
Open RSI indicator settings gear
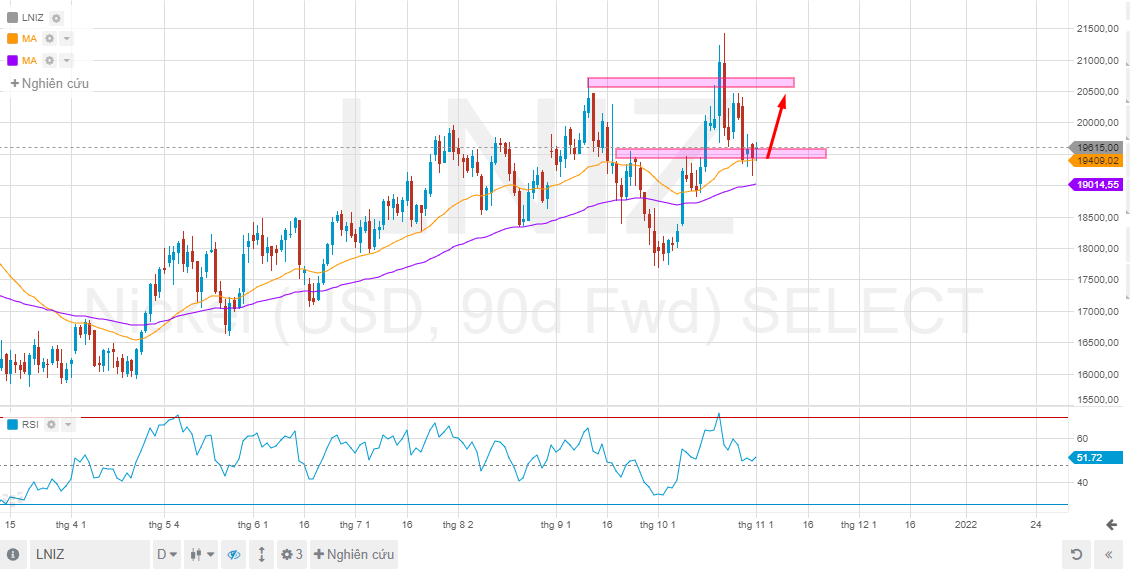[51, 424]
